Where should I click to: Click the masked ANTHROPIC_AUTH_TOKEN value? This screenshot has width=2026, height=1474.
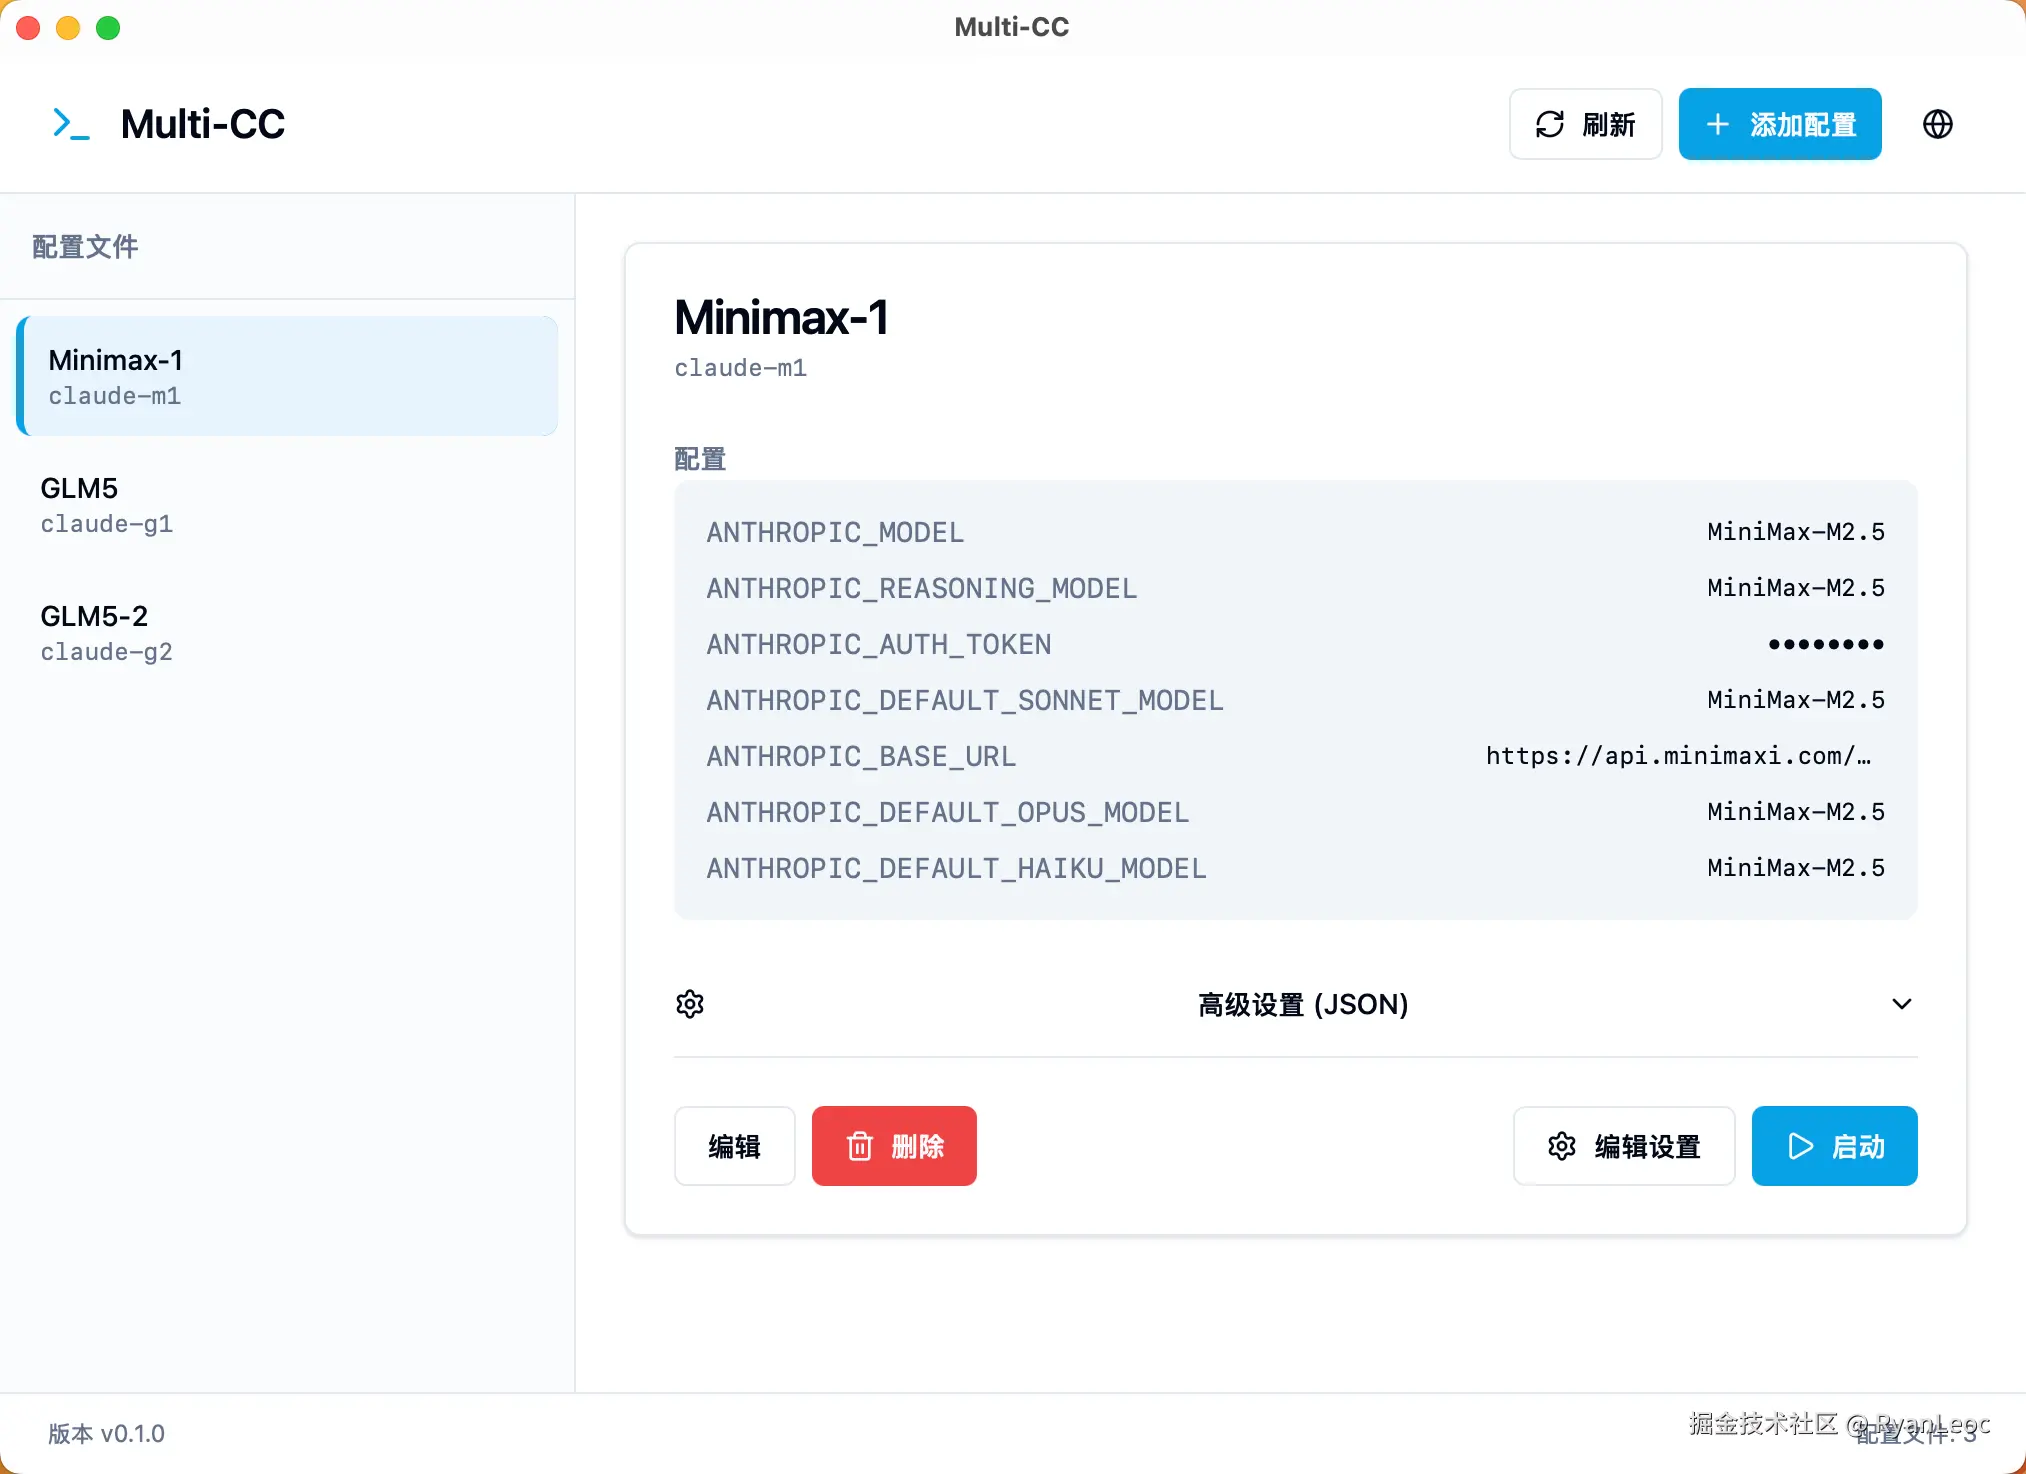pos(1825,644)
